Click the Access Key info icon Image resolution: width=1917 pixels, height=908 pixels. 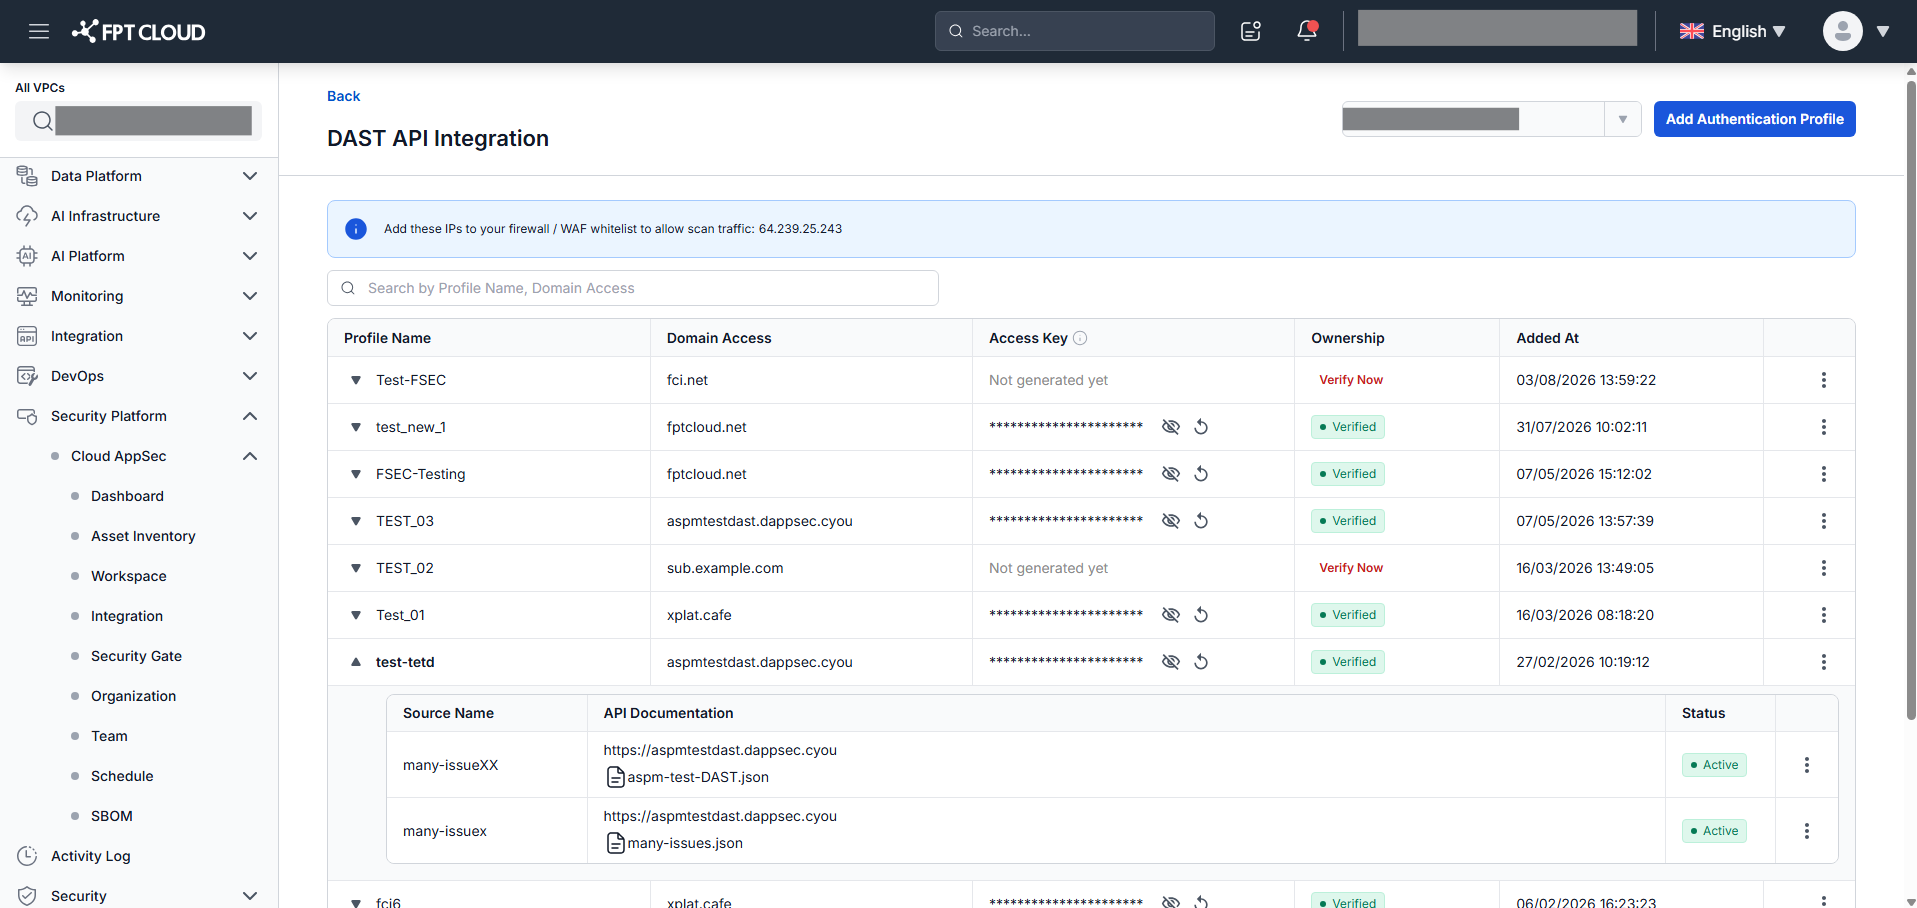(1080, 338)
